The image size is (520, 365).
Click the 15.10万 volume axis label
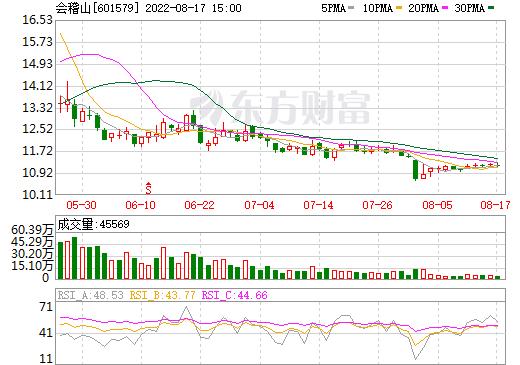[x=32, y=266]
